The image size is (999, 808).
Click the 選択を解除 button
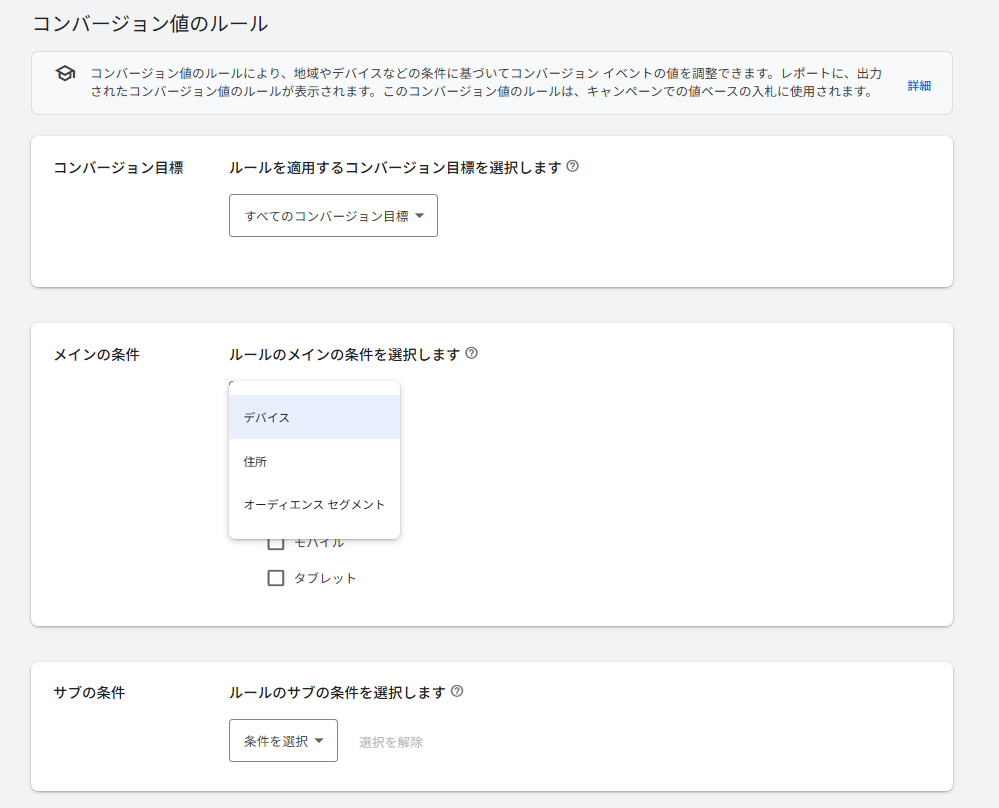click(391, 742)
